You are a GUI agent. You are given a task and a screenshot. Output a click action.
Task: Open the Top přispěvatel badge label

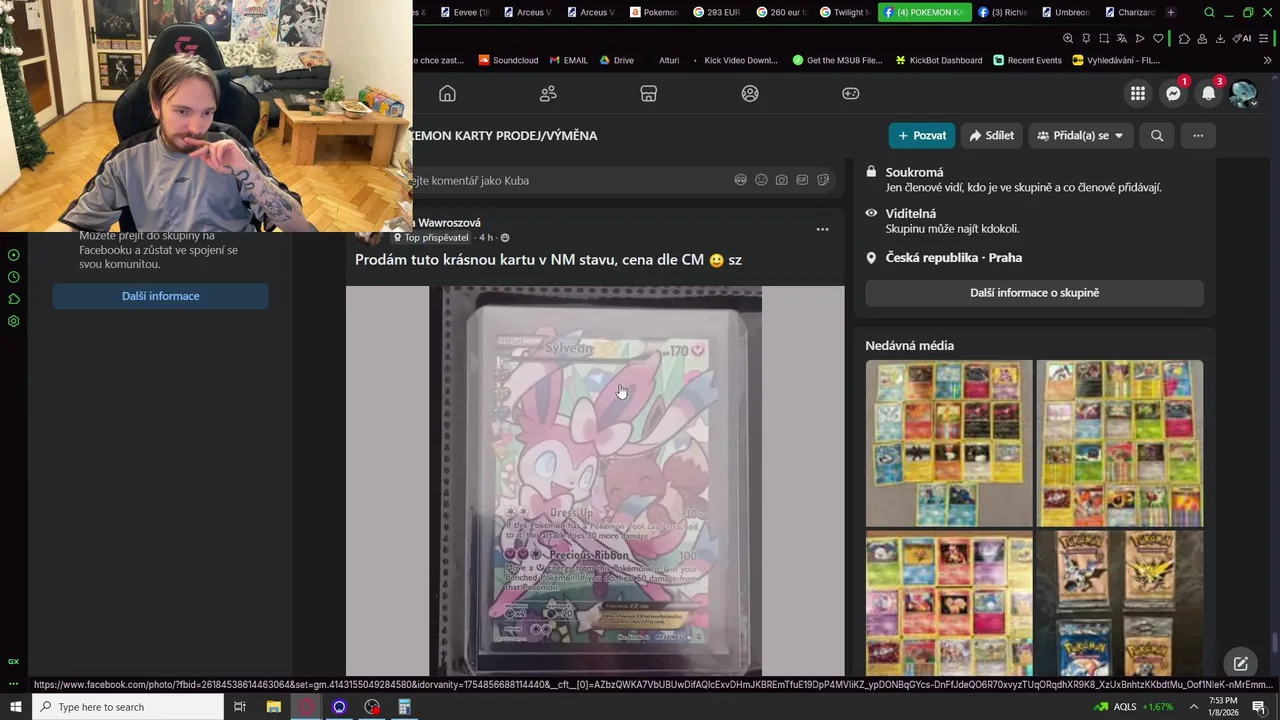tap(431, 238)
